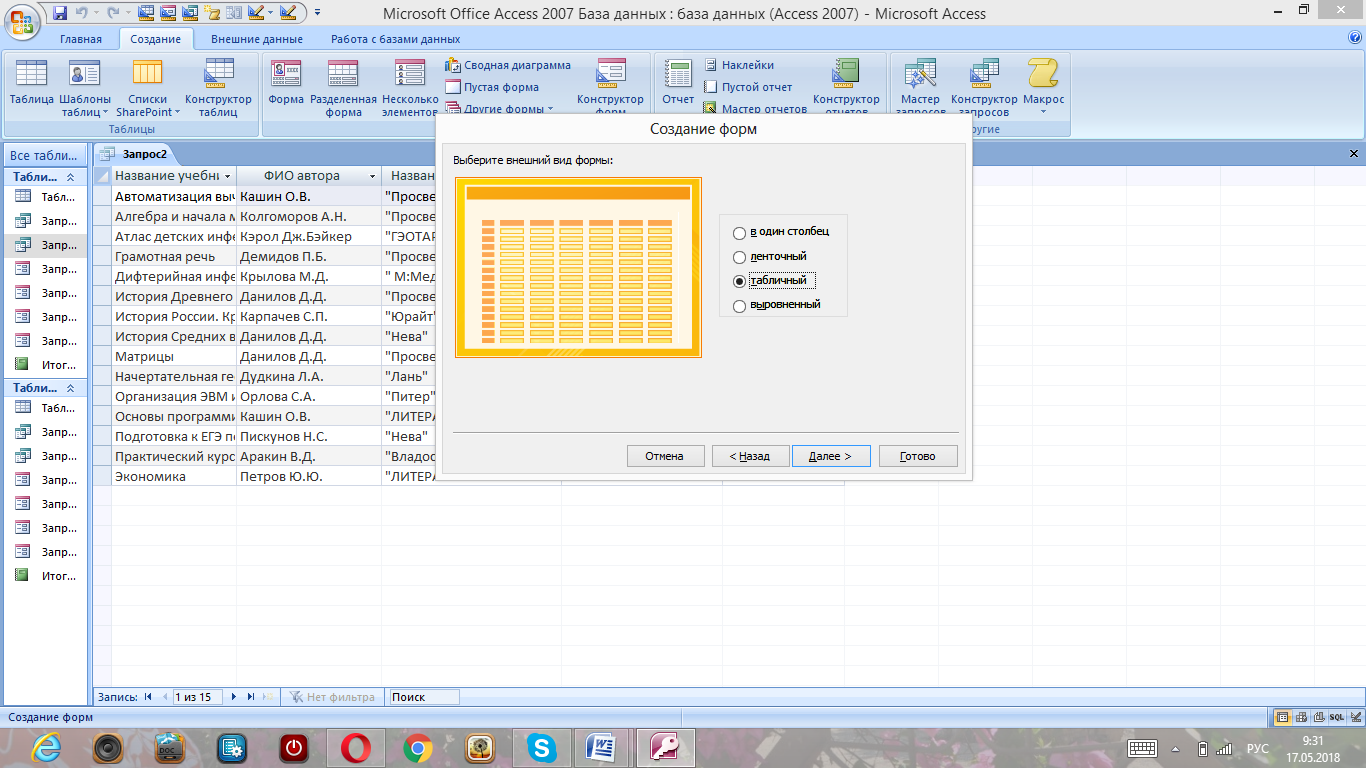Viewport: 1366px width, 768px height.
Task: Open the Макрос dropdown
Action: [1043, 88]
